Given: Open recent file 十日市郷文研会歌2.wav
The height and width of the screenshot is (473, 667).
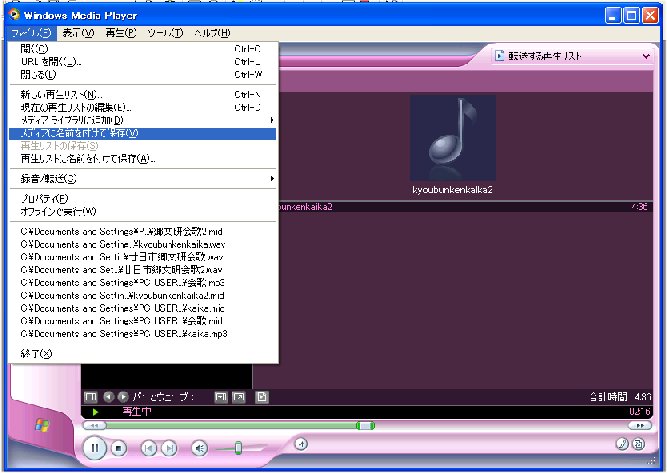Looking at the screenshot, I should [x=143, y=270].
